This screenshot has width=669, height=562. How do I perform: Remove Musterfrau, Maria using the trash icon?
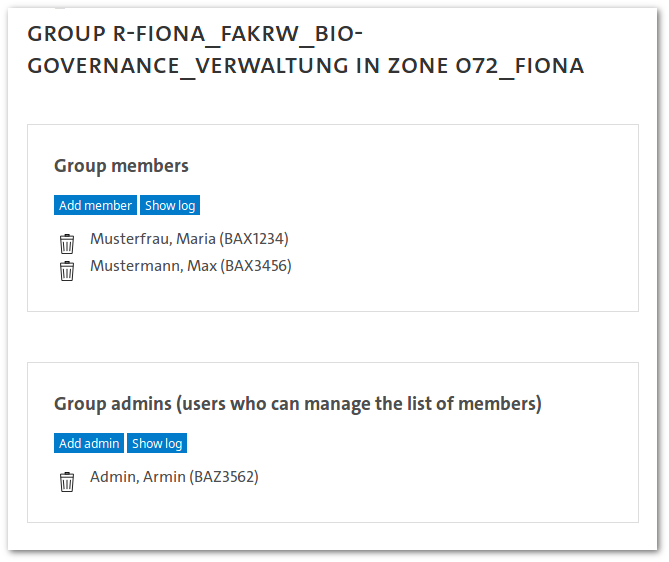(x=67, y=244)
